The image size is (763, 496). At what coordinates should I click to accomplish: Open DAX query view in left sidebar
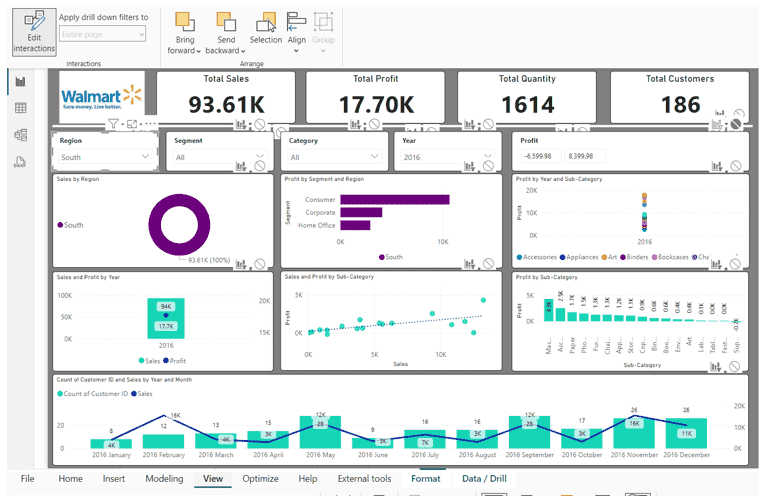point(20,162)
